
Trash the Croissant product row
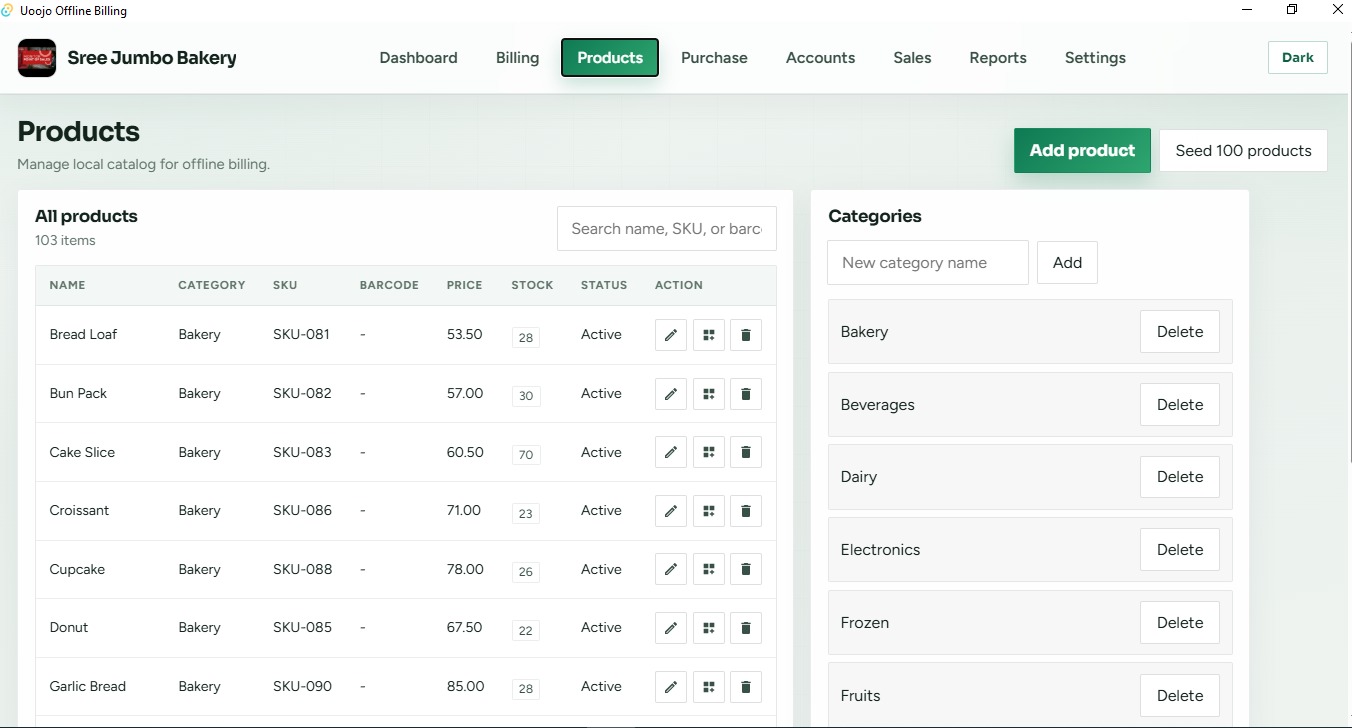(x=746, y=511)
